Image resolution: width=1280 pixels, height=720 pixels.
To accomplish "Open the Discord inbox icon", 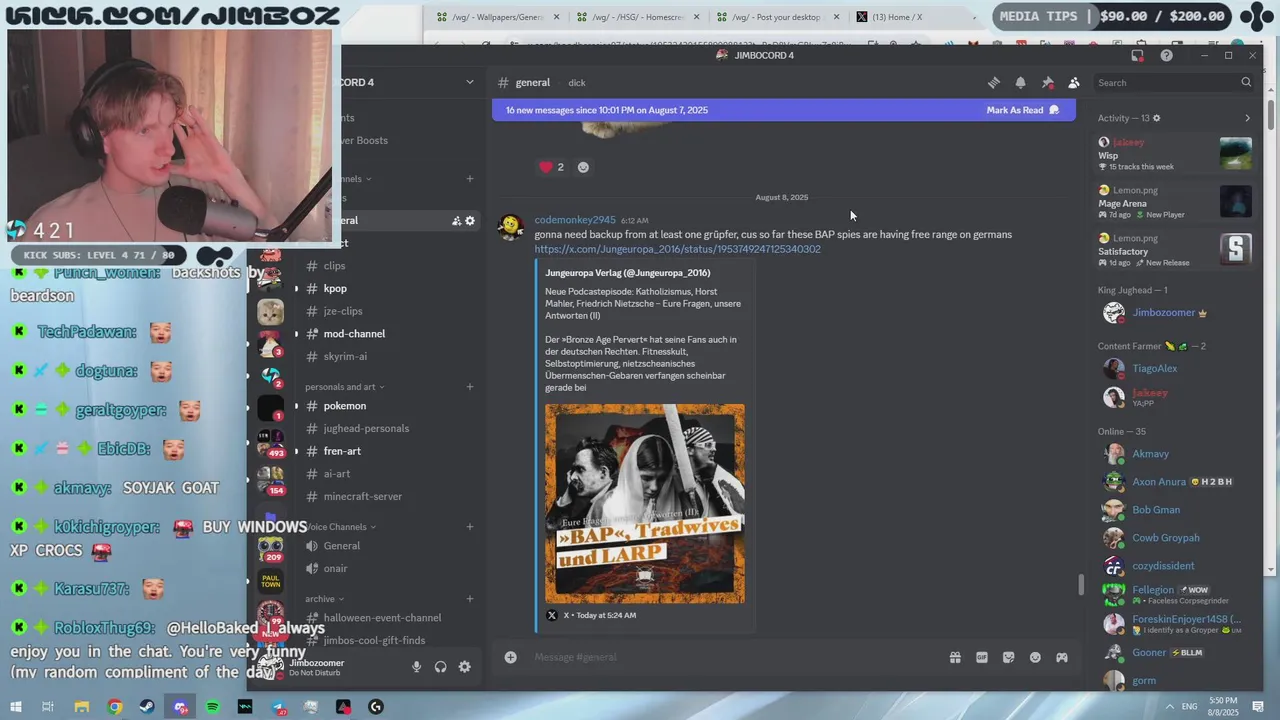I will [1137, 55].
